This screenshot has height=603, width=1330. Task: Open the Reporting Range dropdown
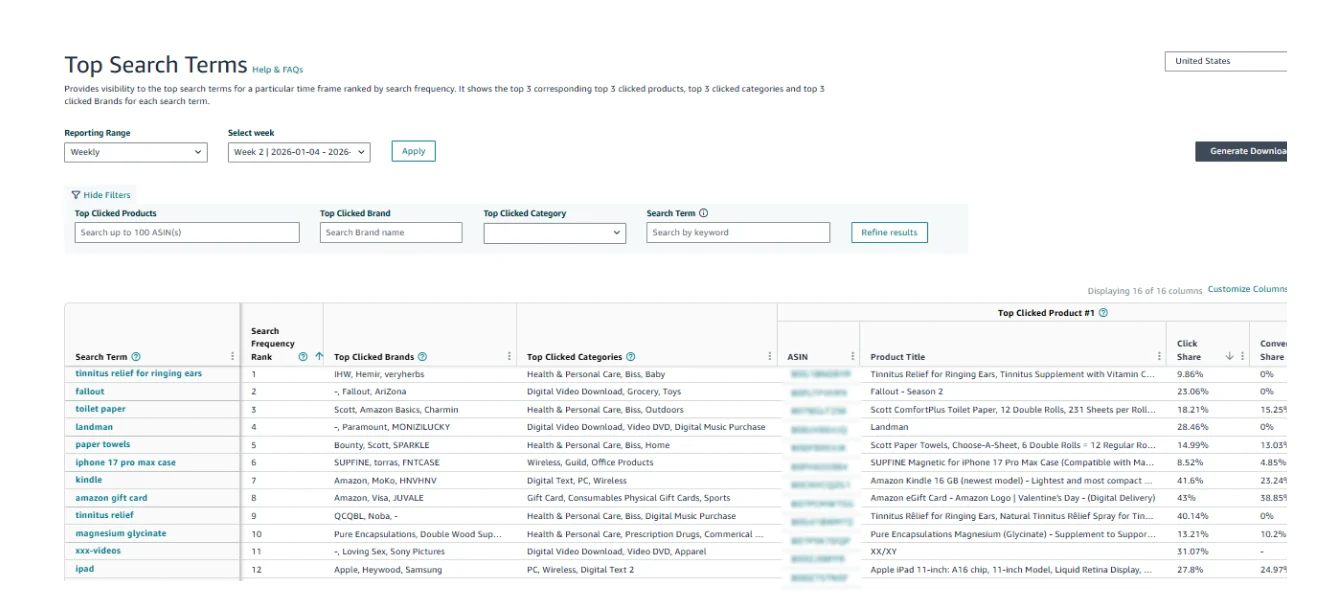136,151
